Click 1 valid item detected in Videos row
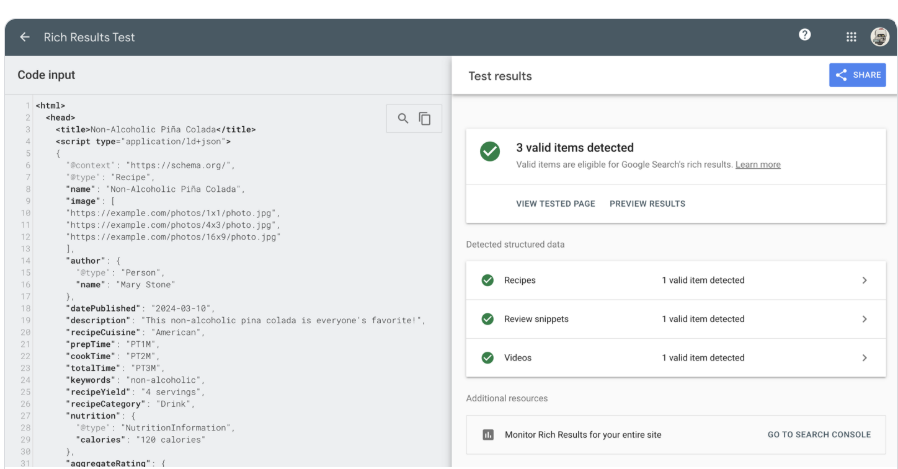 (x=703, y=358)
